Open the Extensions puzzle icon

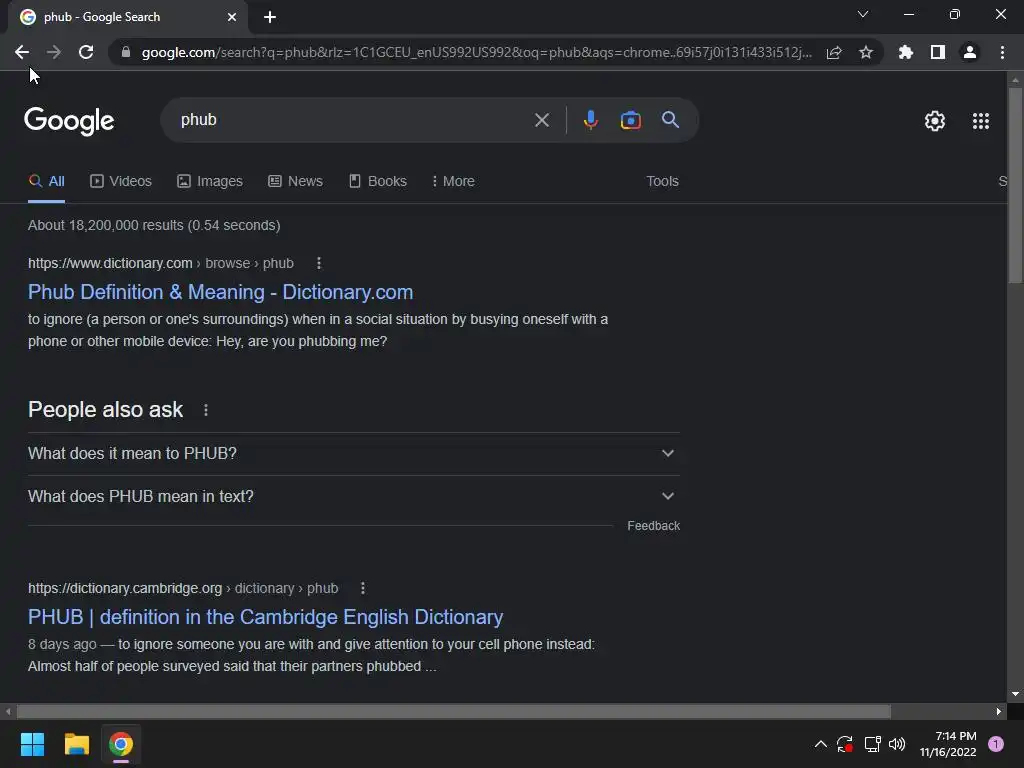coord(906,52)
